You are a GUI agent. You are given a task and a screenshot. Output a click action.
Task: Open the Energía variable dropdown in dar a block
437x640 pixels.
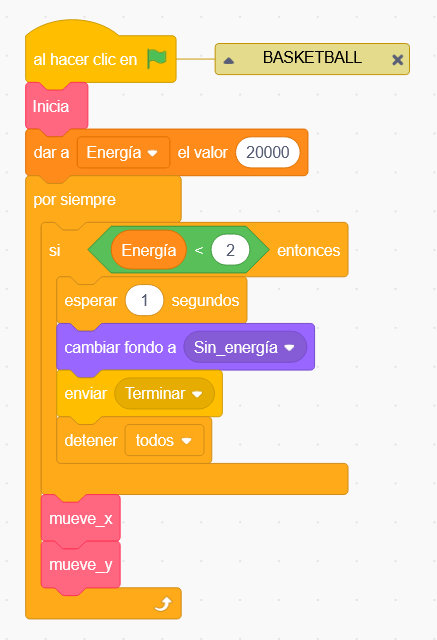pos(123,153)
